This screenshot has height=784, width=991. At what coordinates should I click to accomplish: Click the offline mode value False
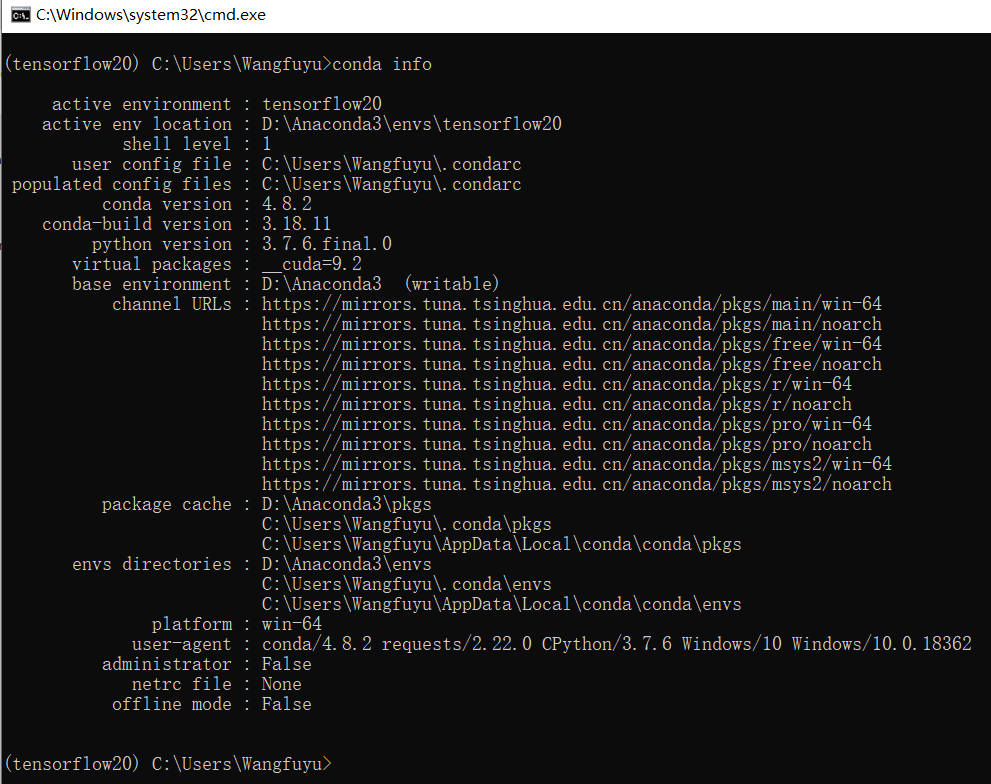click(287, 704)
